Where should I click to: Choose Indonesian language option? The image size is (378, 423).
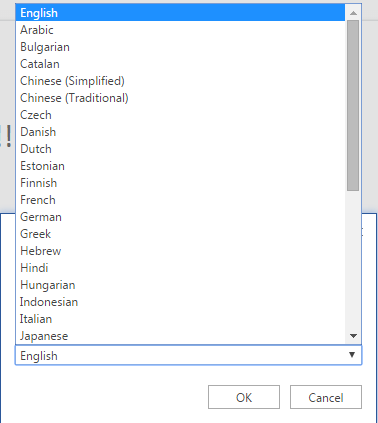point(180,302)
